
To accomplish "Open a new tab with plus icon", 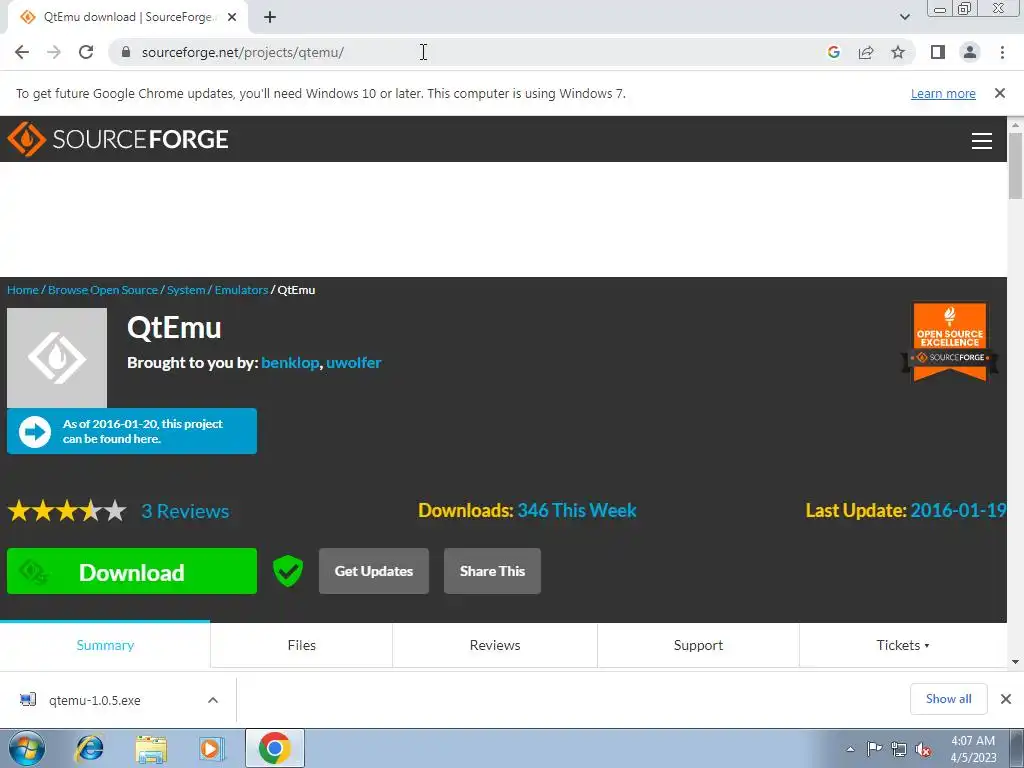I will tap(270, 17).
